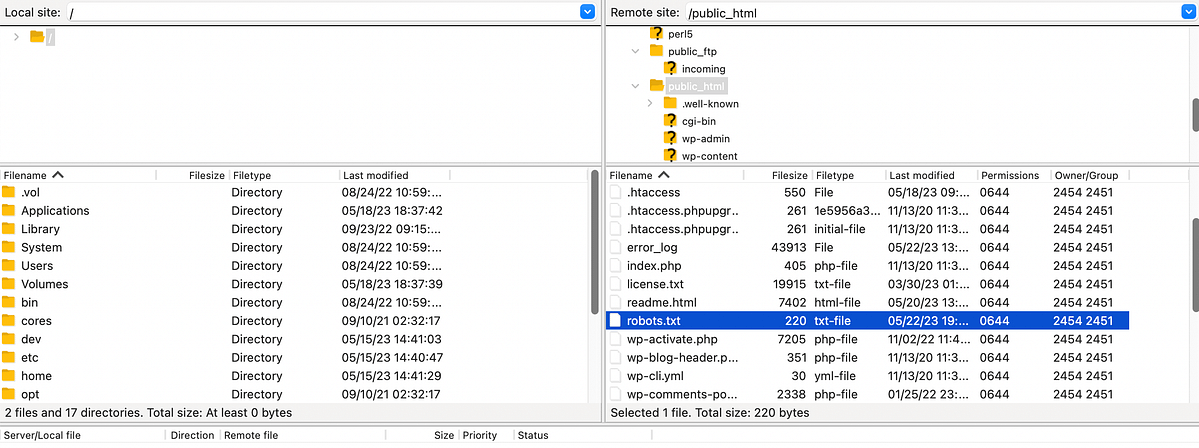This screenshot has width=1199, height=448.
Task: Click the index.php file icon
Action: (x=616, y=266)
